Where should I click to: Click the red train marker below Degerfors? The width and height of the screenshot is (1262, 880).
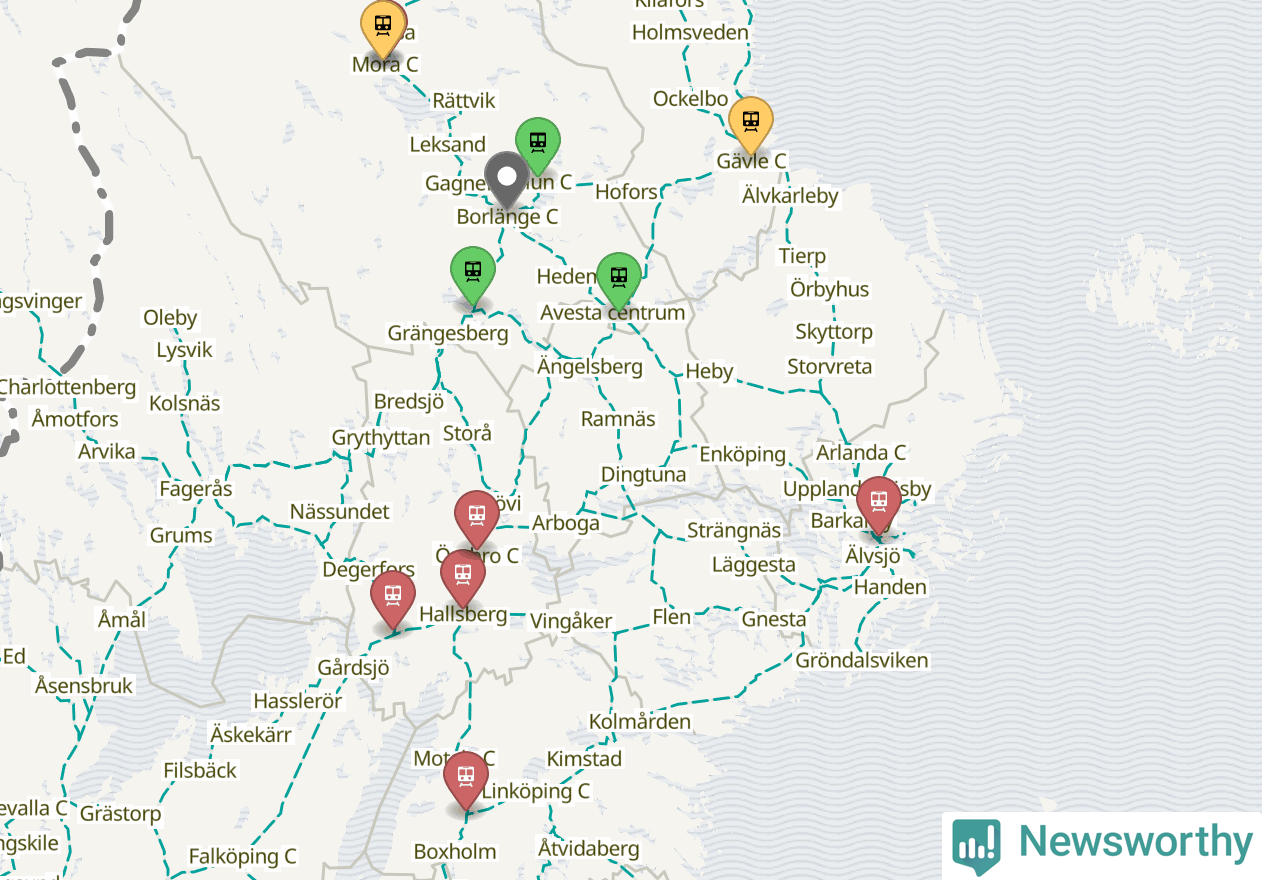[x=393, y=601]
